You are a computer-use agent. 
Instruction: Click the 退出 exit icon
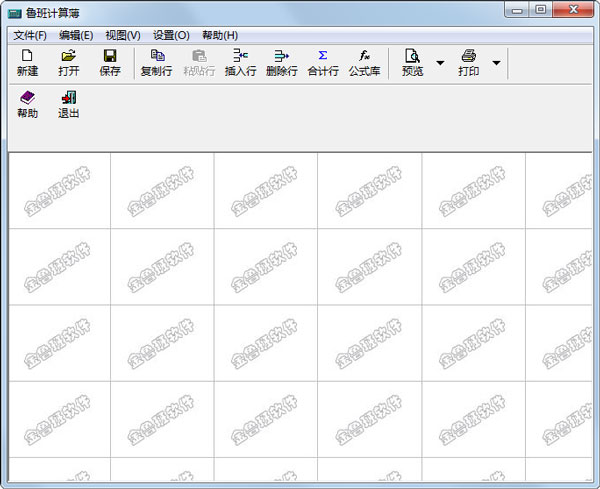click(x=68, y=104)
